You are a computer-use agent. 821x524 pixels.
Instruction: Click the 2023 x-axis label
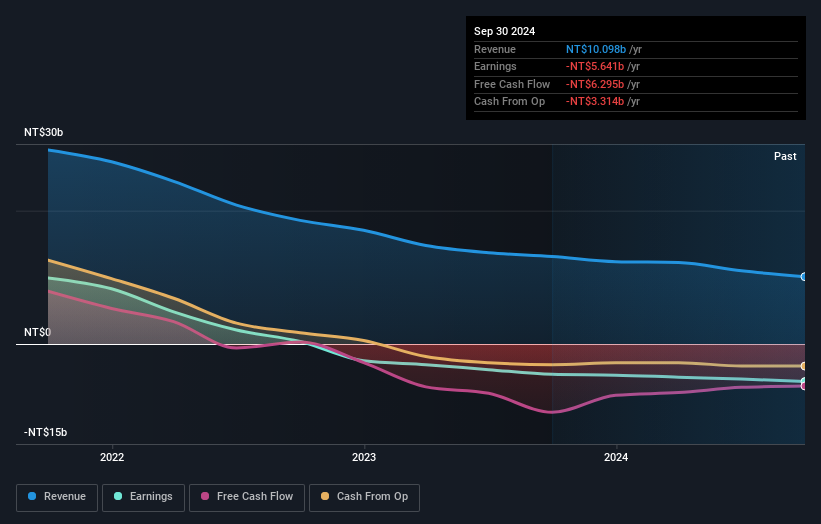click(364, 457)
